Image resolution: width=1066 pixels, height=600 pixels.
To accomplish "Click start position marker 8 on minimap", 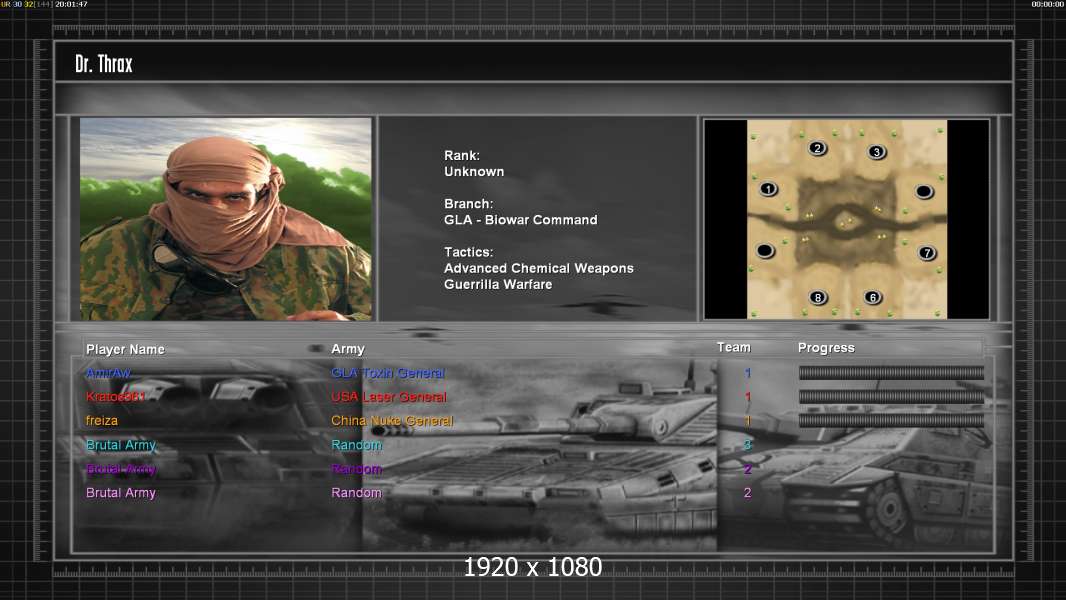I will coord(818,297).
